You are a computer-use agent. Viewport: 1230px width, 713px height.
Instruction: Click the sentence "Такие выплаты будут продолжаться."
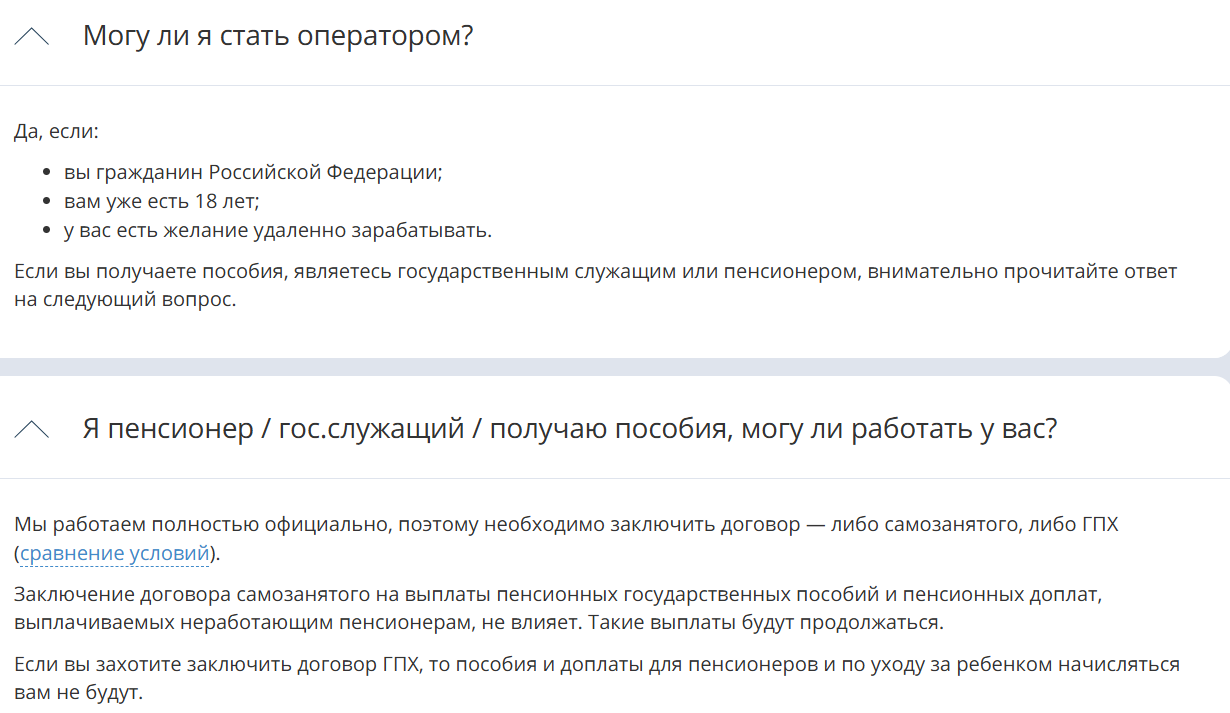tap(766, 623)
